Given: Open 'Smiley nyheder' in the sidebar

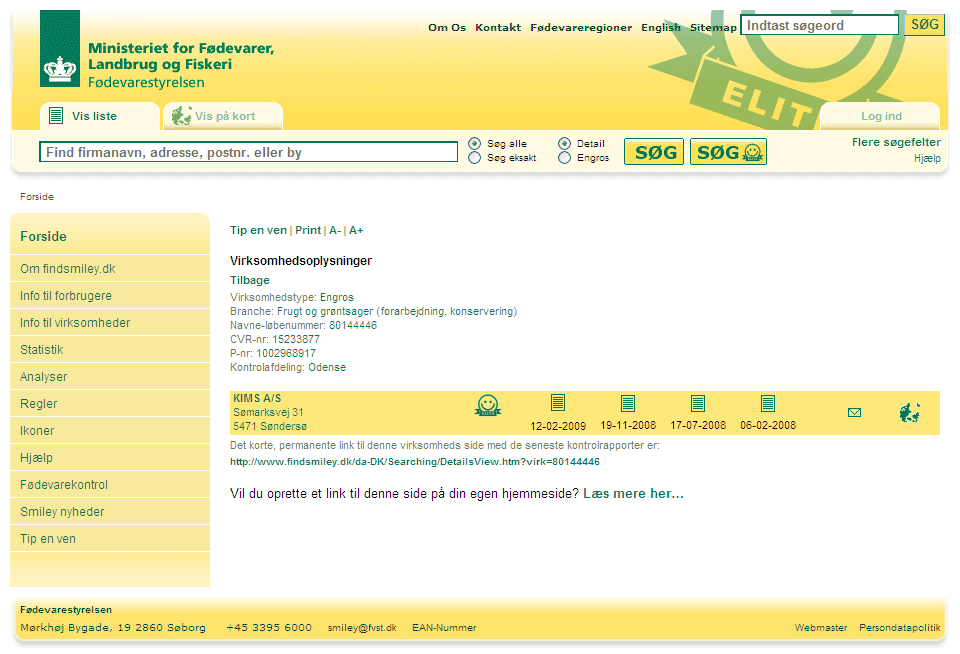Looking at the screenshot, I should [62, 511].
